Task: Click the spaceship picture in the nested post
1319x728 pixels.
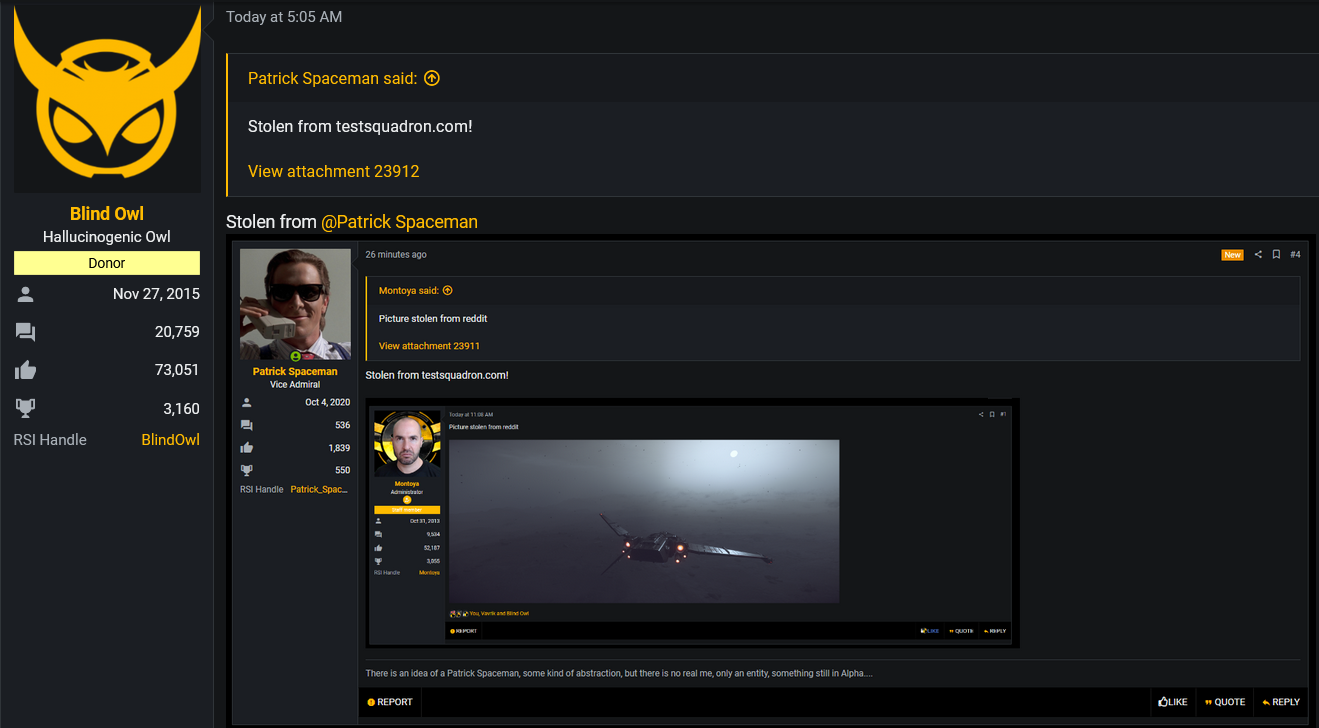Action: tap(643, 521)
